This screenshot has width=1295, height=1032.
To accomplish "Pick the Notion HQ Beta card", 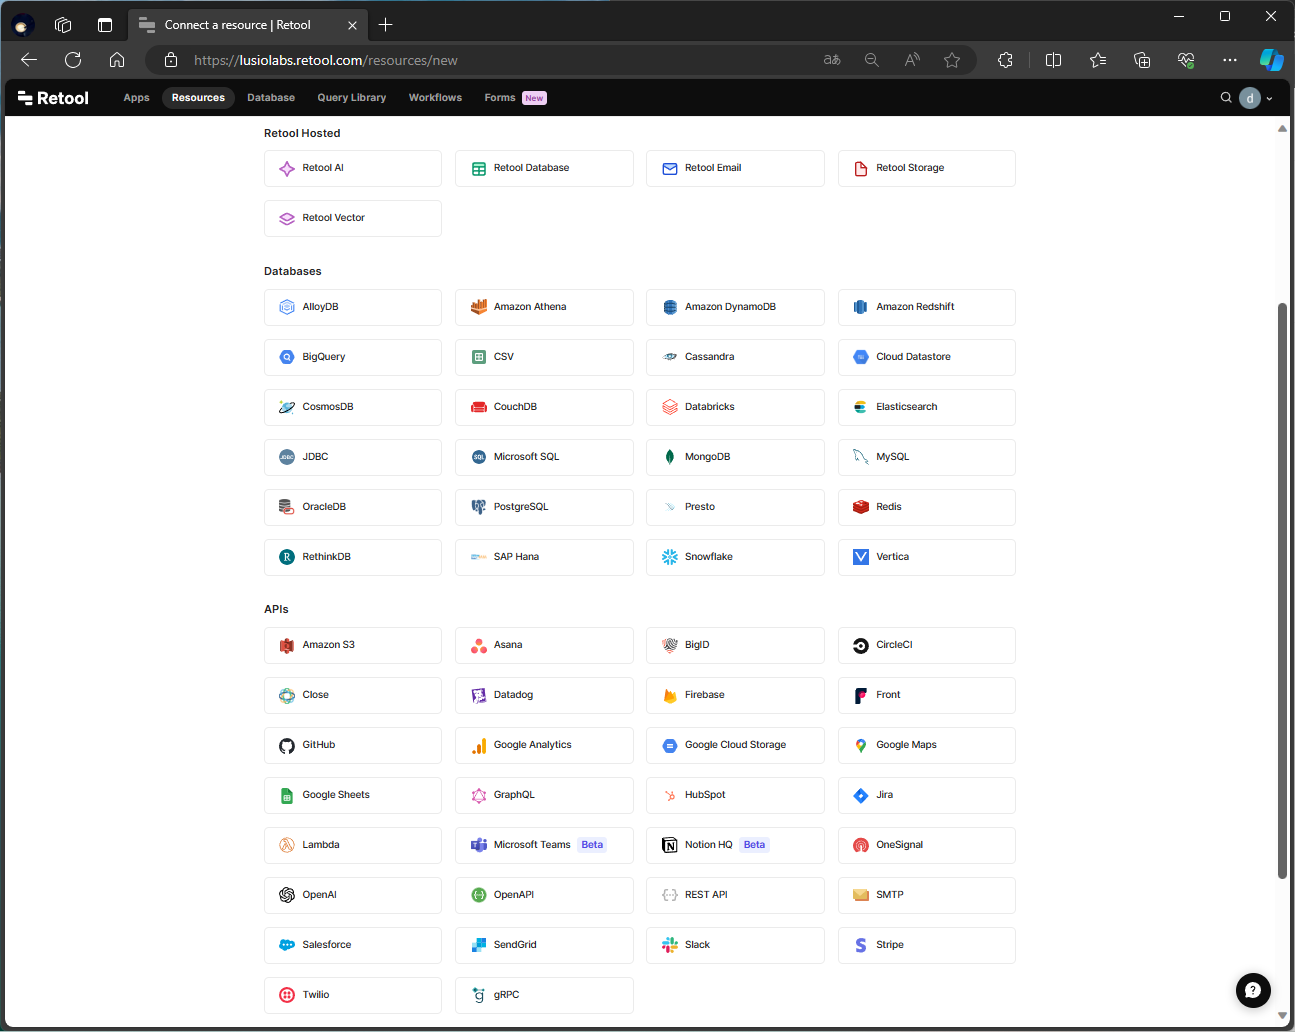I will click(735, 845).
